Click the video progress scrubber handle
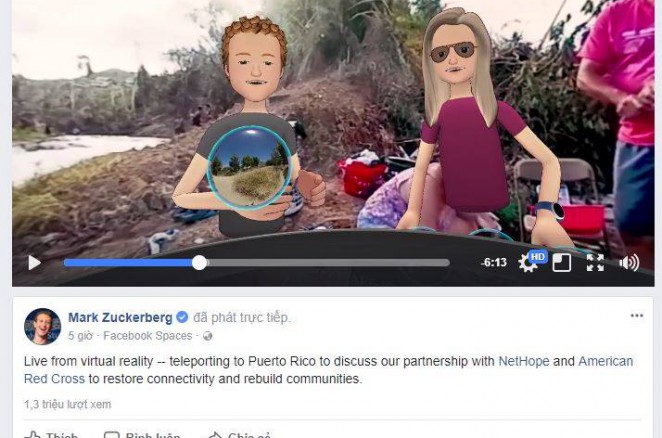The height and width of the screenshot is (438, 662). 199,263
